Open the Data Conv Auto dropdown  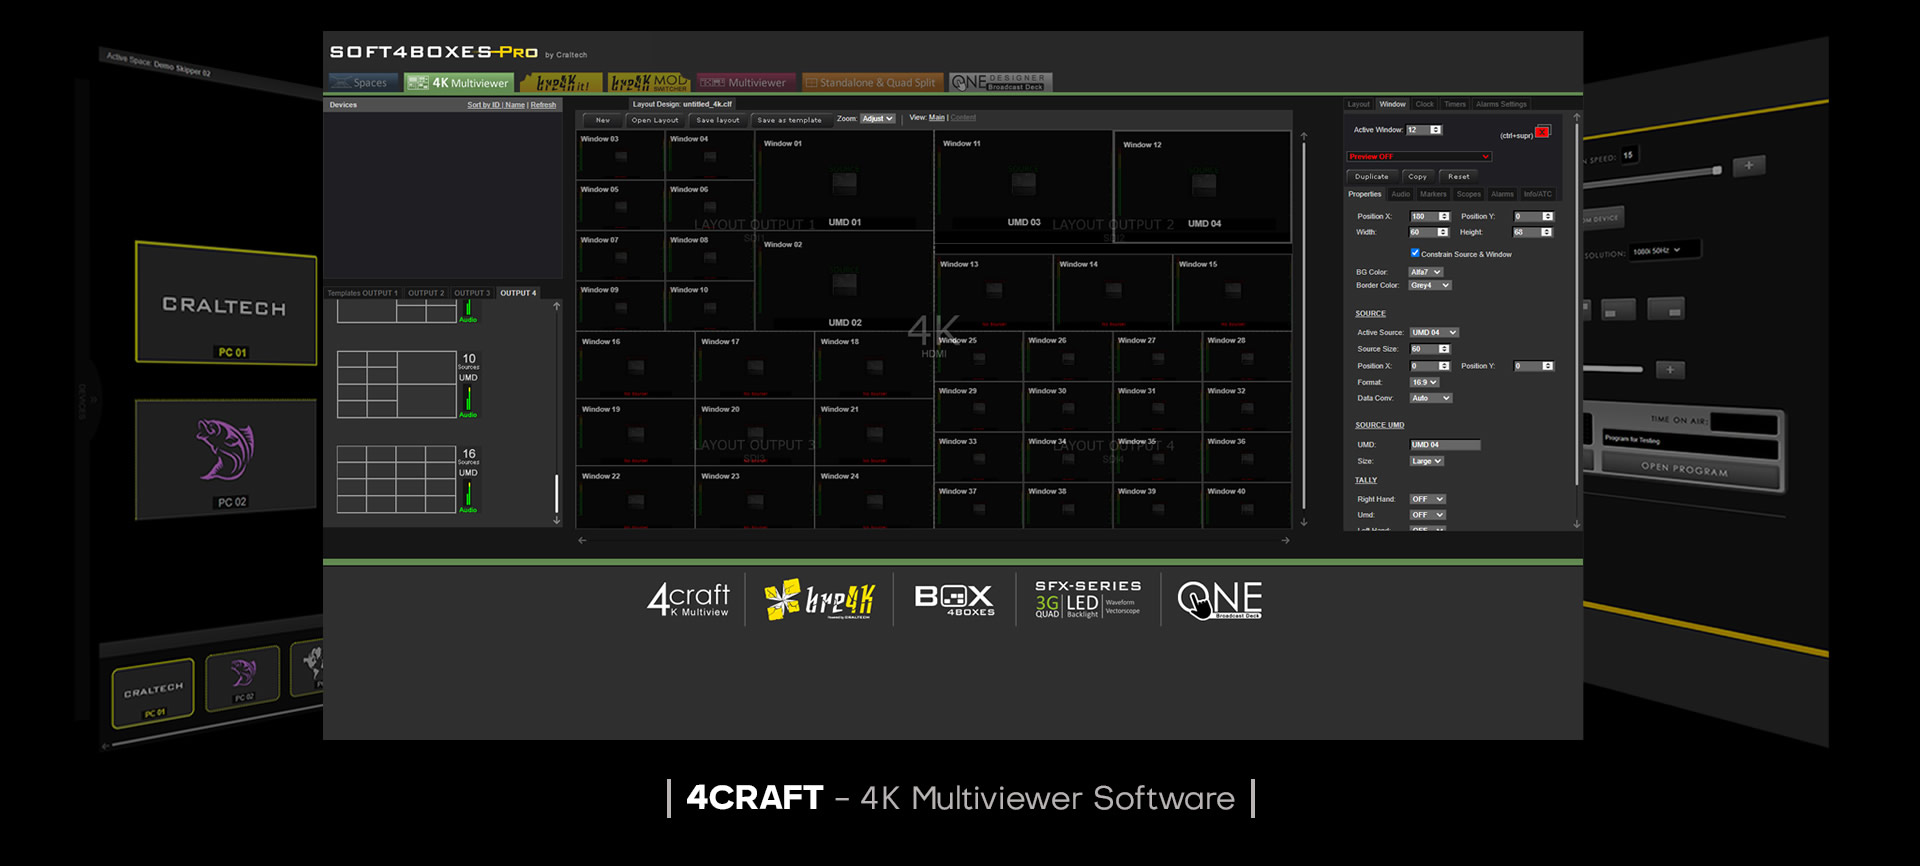[x=1431, y=398]
